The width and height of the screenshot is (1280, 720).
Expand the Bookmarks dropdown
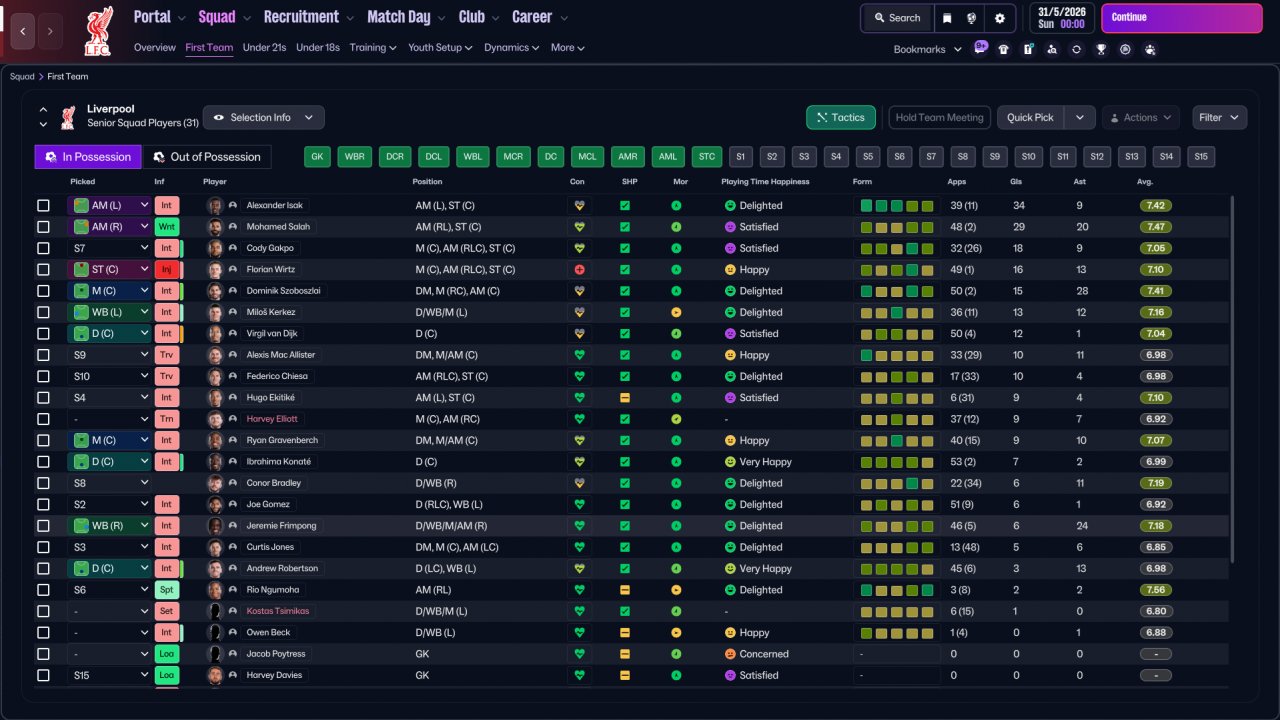point(927,49)
